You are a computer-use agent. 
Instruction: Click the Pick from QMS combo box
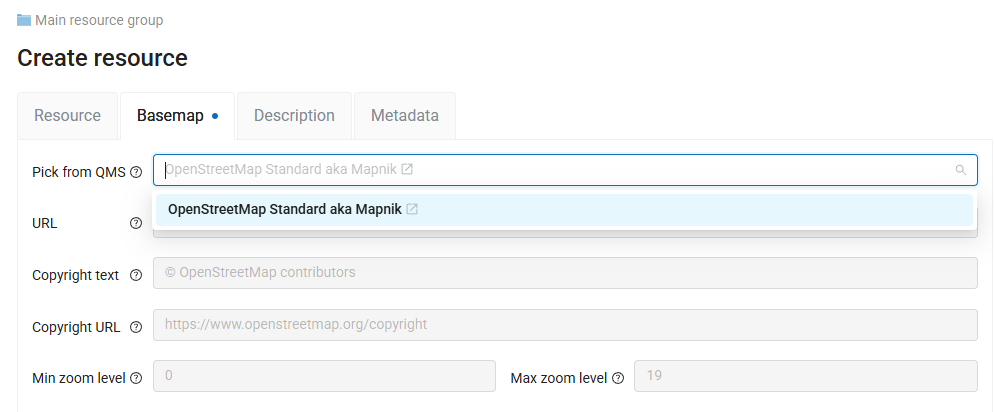pyautogui.click(x=560, y=170)
